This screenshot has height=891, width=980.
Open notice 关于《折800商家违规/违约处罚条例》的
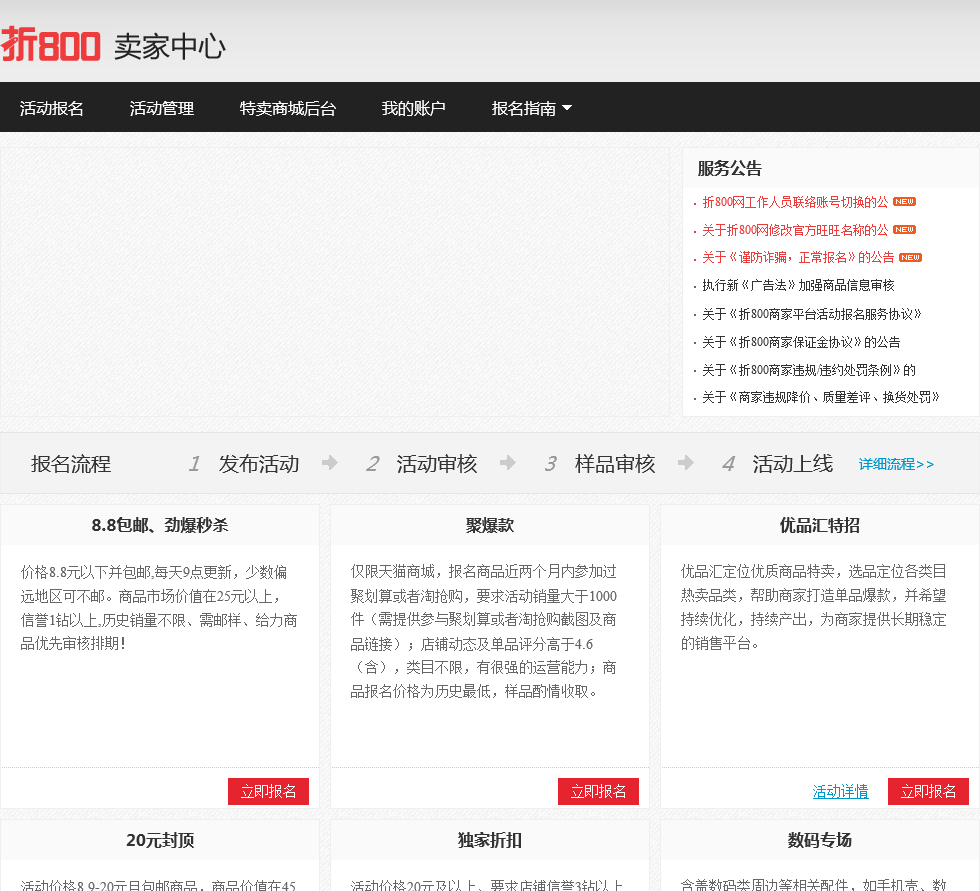[809, 370]
